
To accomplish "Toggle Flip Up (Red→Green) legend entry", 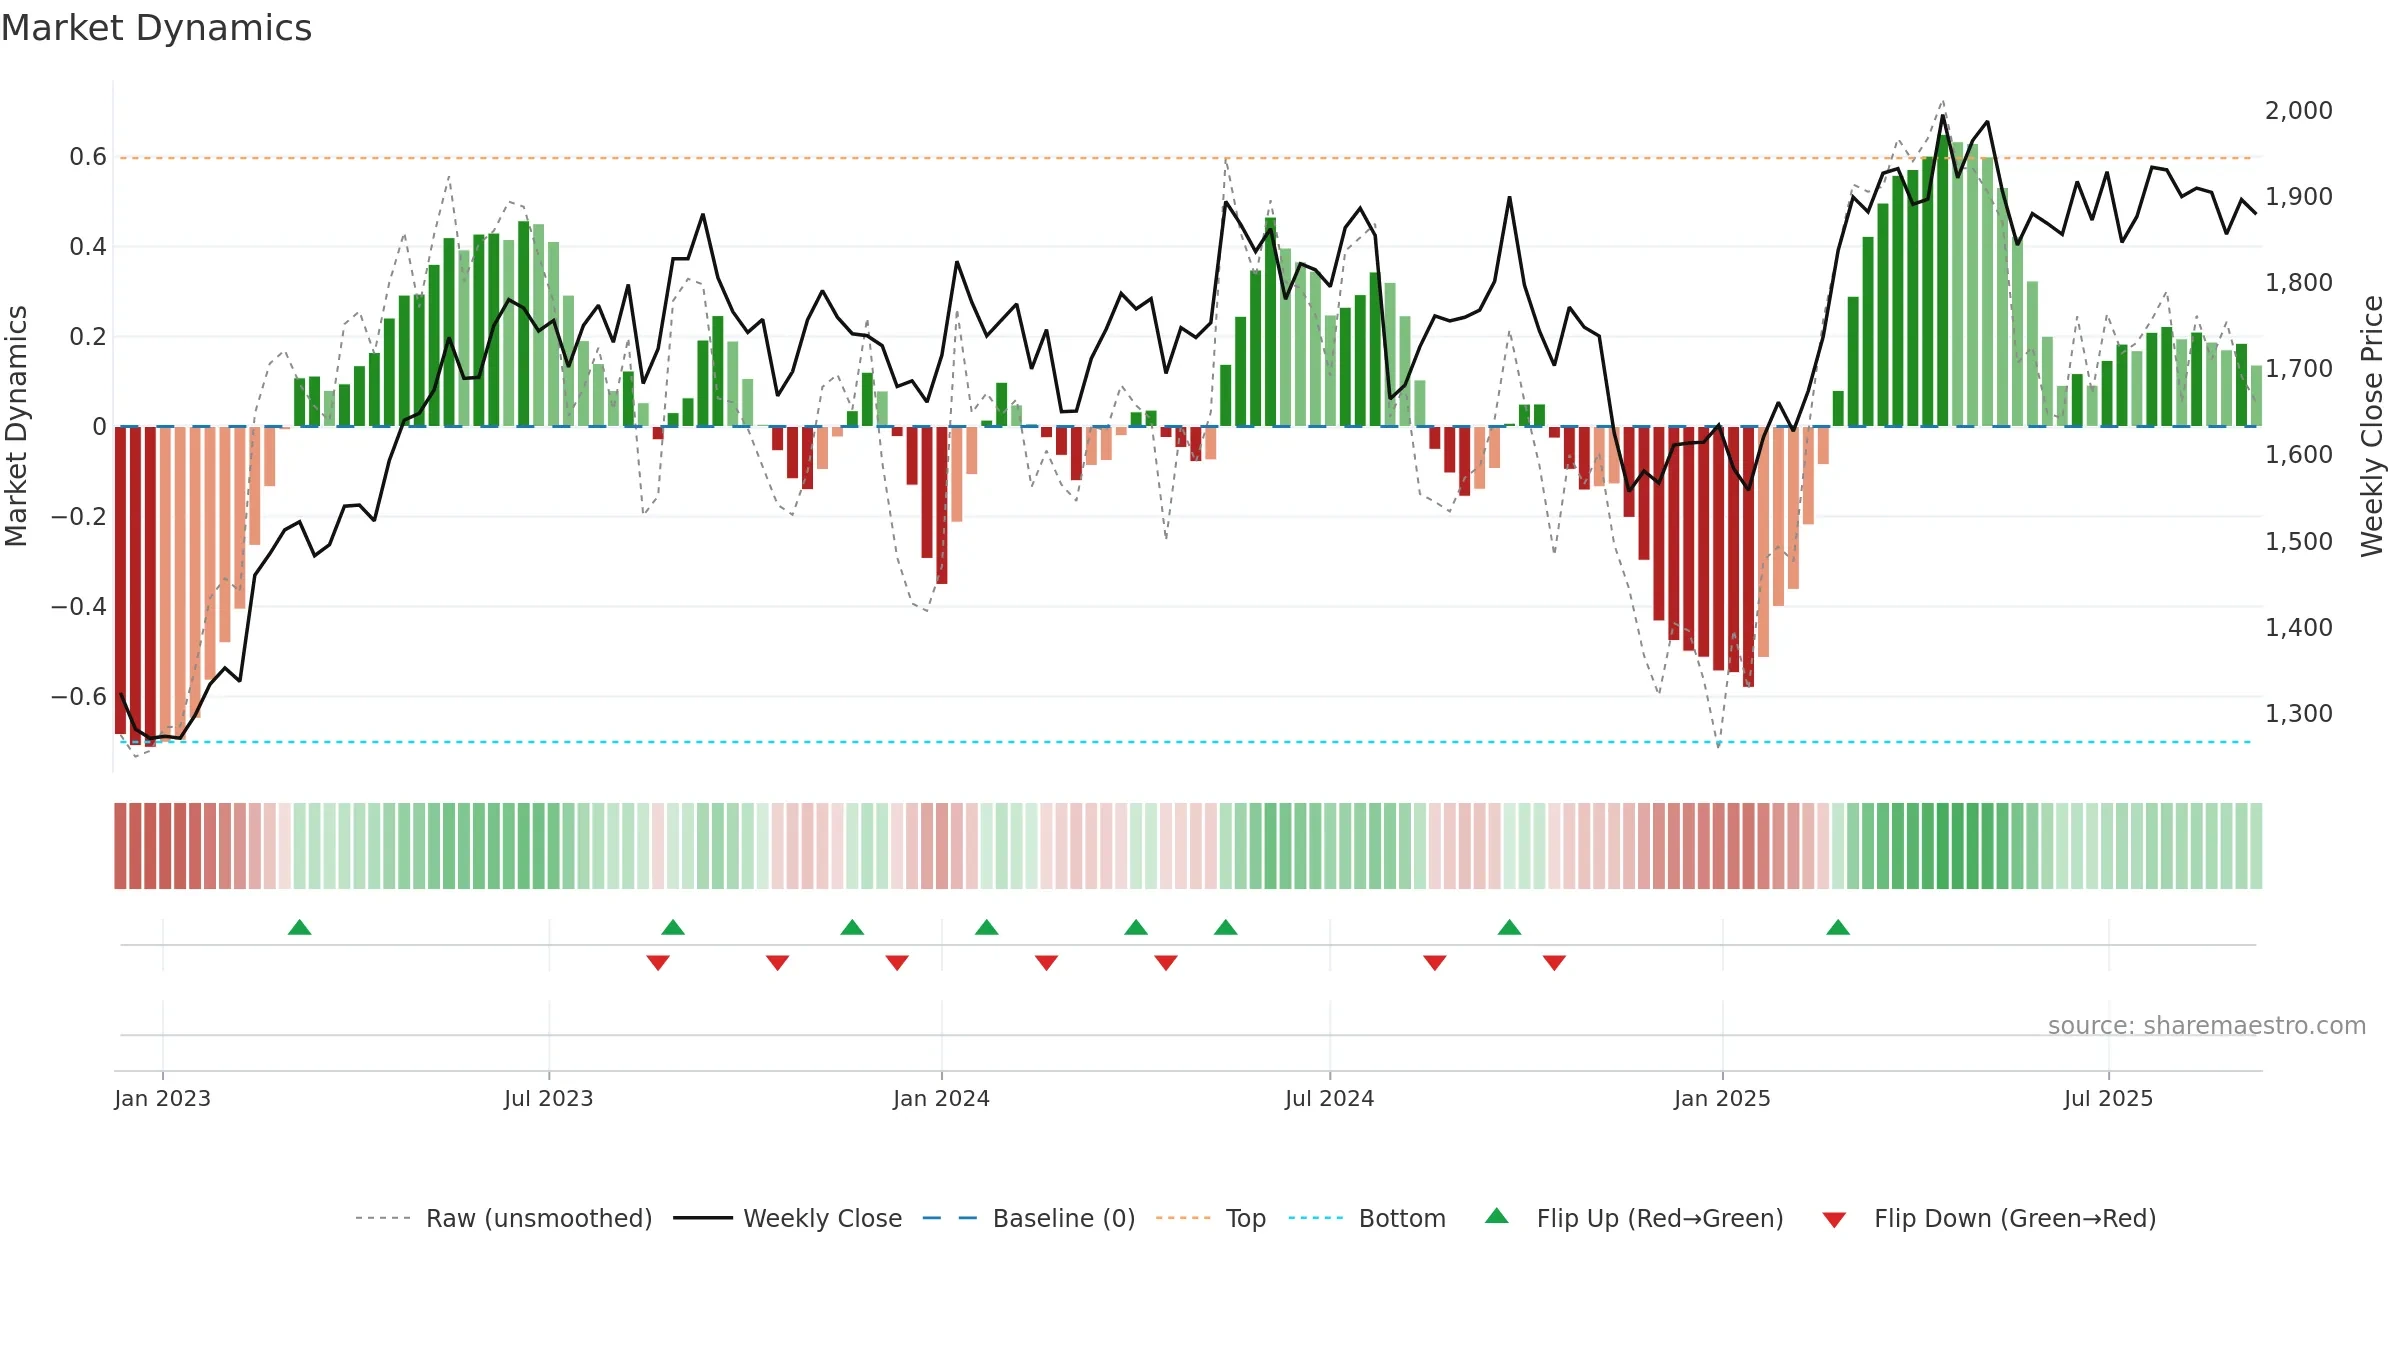I will coord(1634,1218).
